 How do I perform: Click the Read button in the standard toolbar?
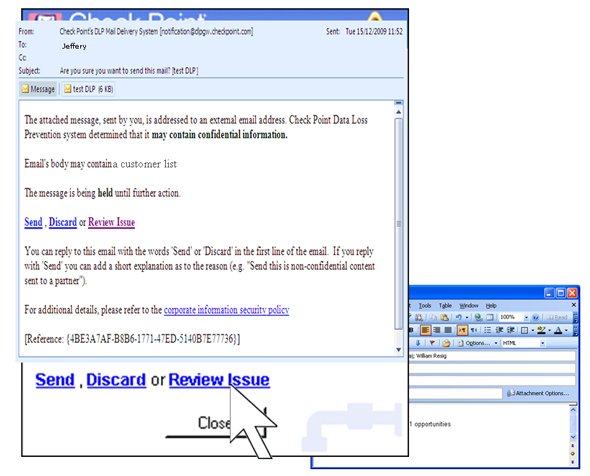[556, 318]
